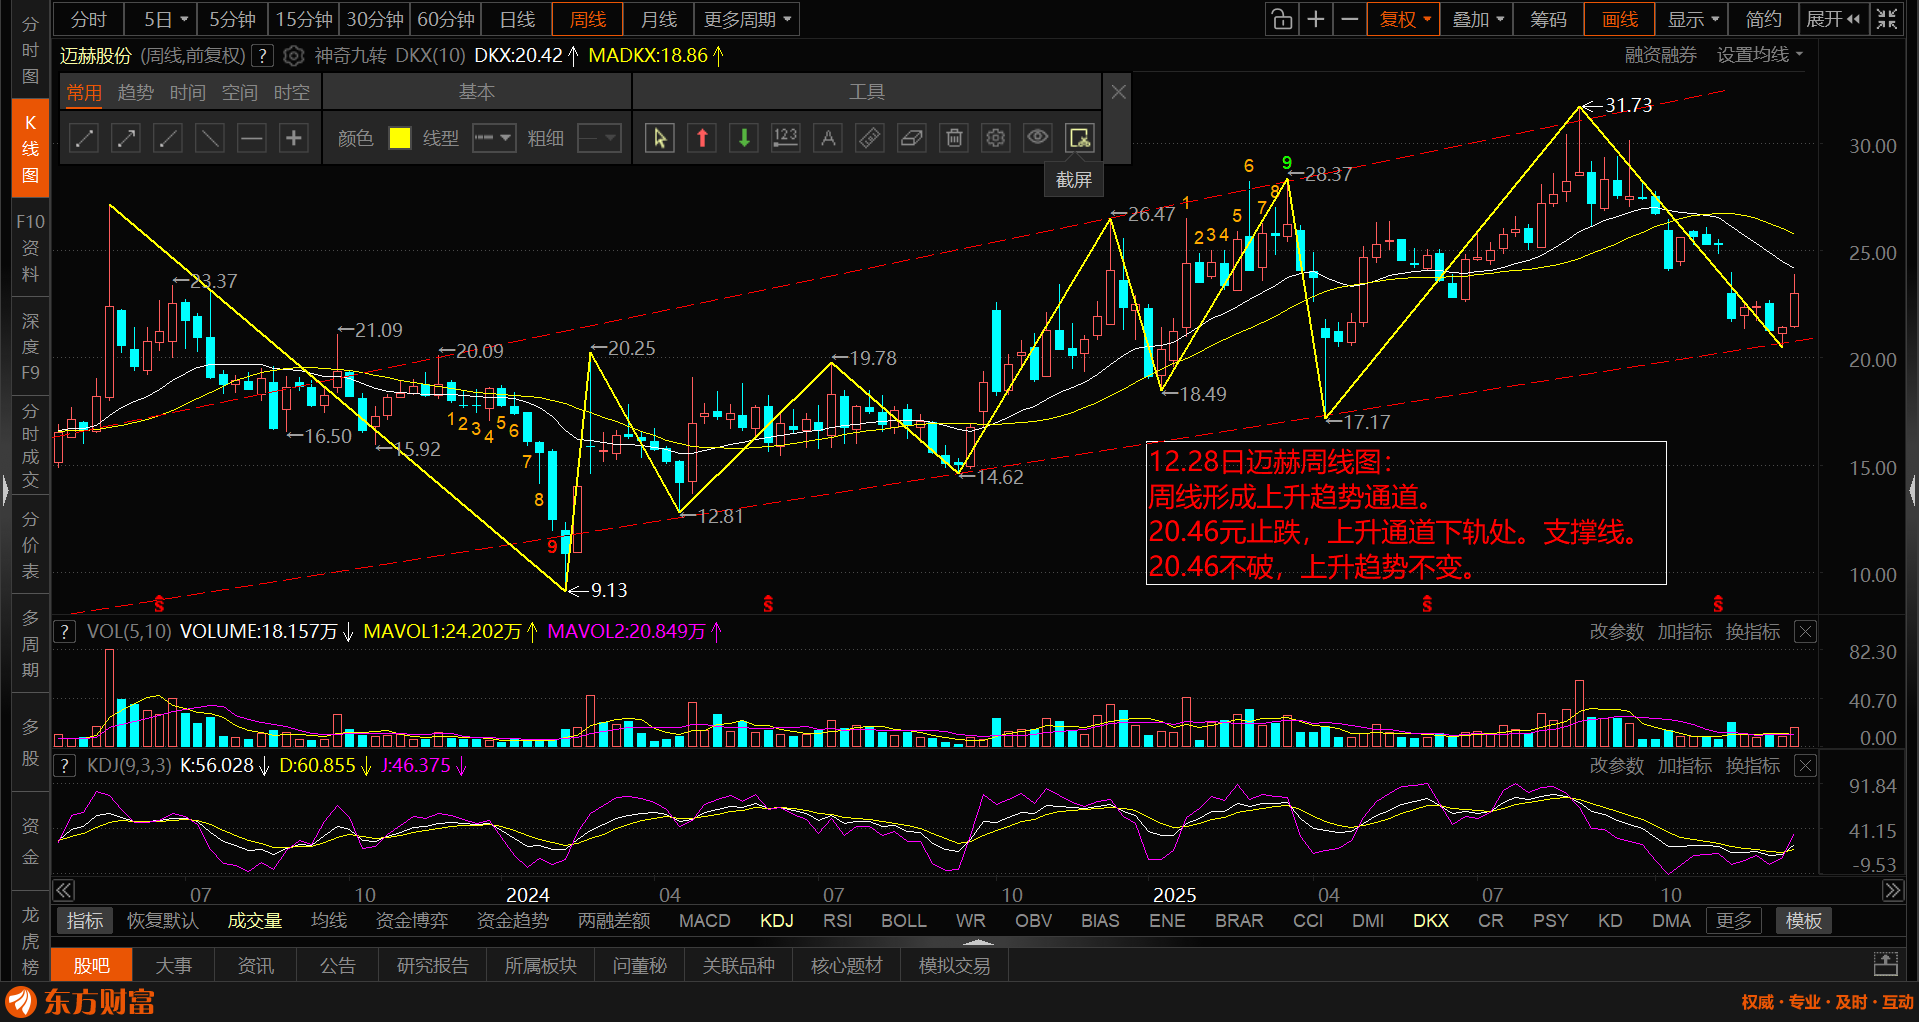
Task: Select the arrow line drawing tool
Action: tap(126, 138)
